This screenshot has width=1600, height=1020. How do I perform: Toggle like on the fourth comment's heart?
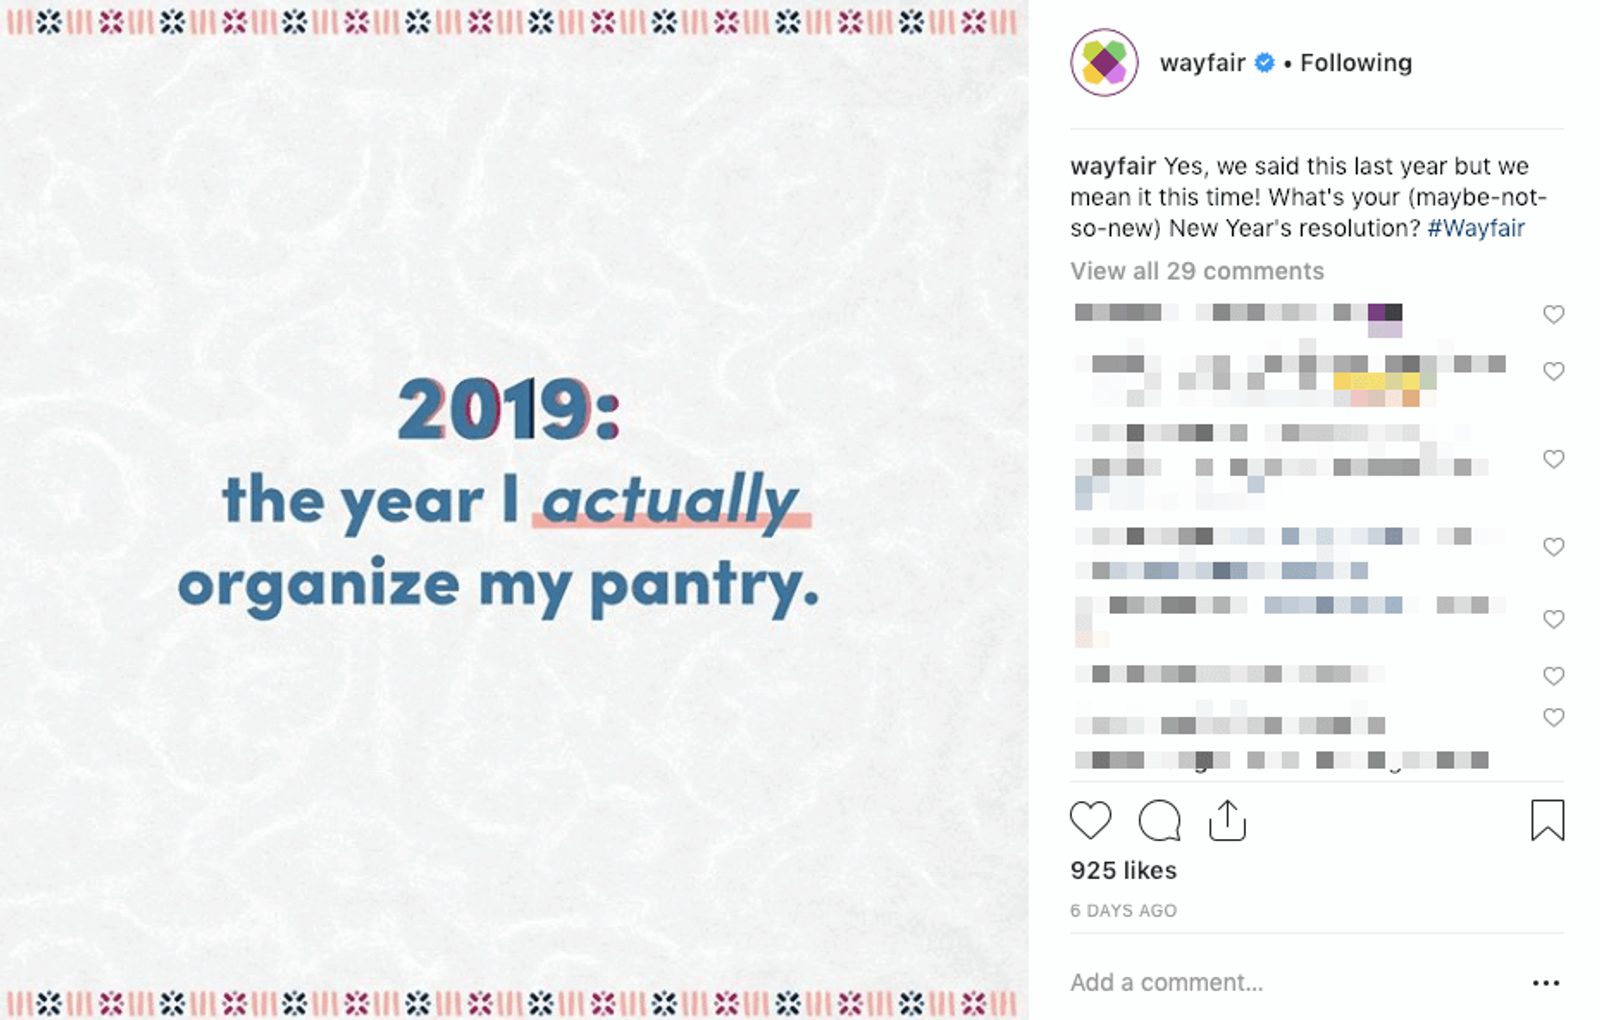(x=1553, y=547)
